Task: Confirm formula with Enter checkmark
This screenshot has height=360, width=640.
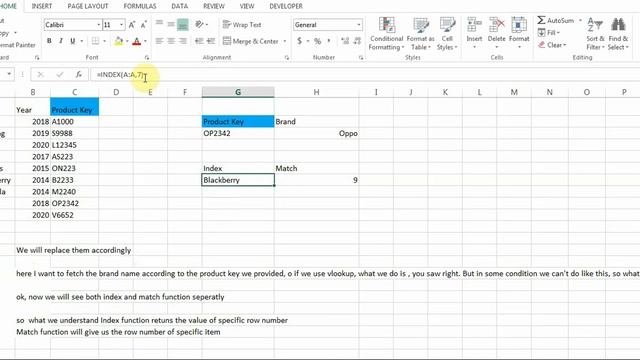Action: coord(60,75)
